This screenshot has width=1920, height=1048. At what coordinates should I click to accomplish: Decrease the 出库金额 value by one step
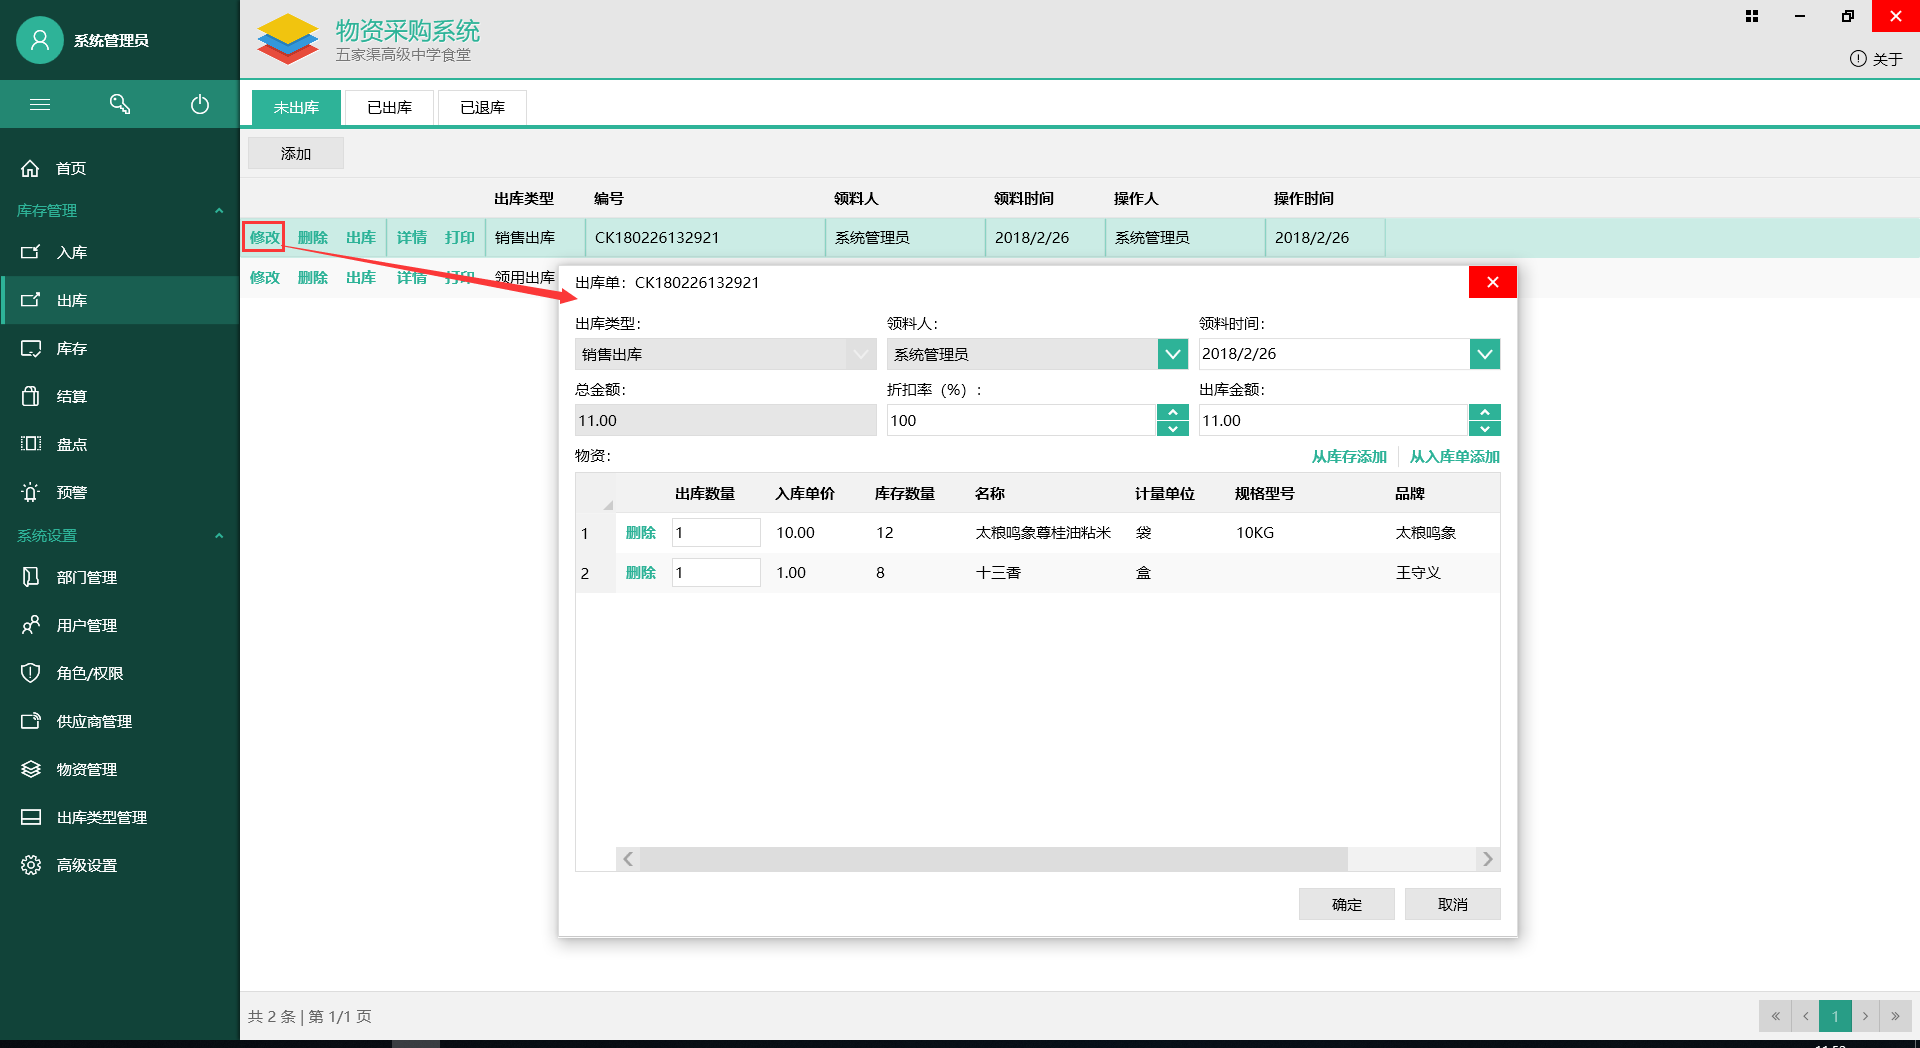(1484, 429)
